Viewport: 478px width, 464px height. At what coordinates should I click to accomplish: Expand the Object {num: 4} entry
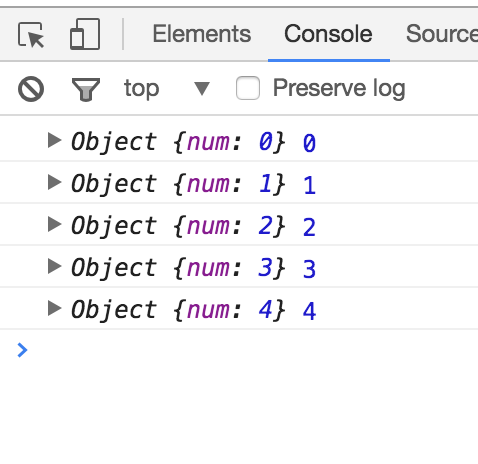[54, 308]
